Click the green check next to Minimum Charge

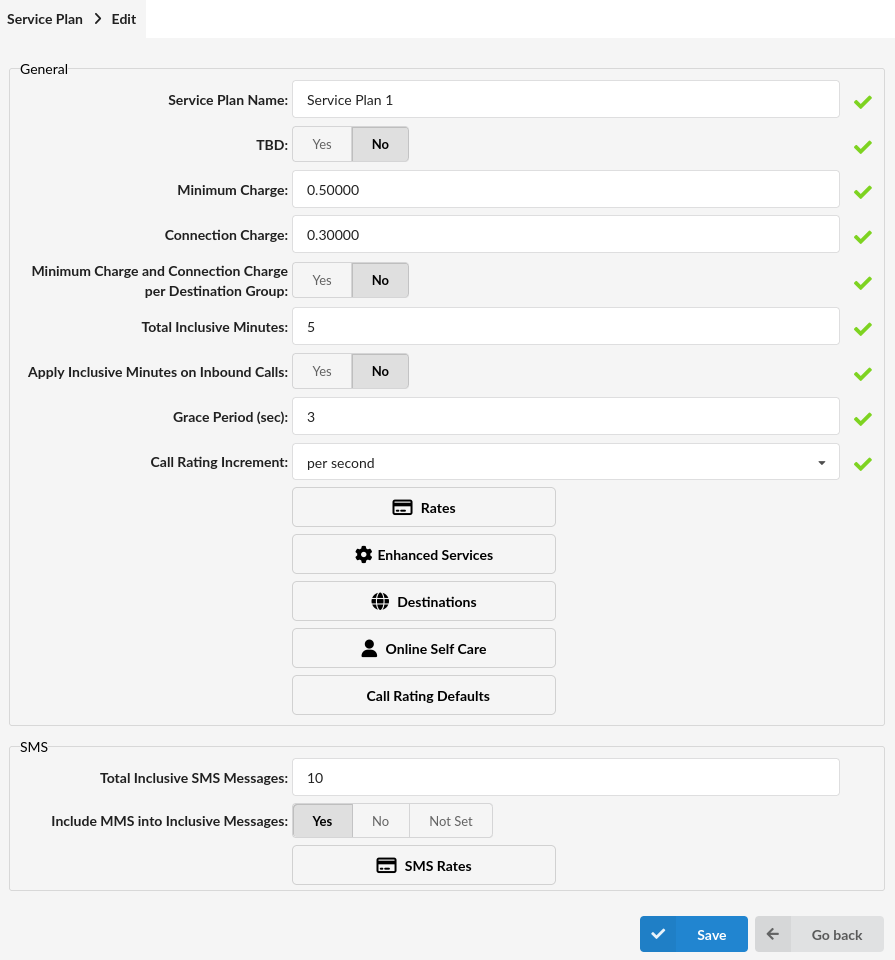[x=863, y=192]
